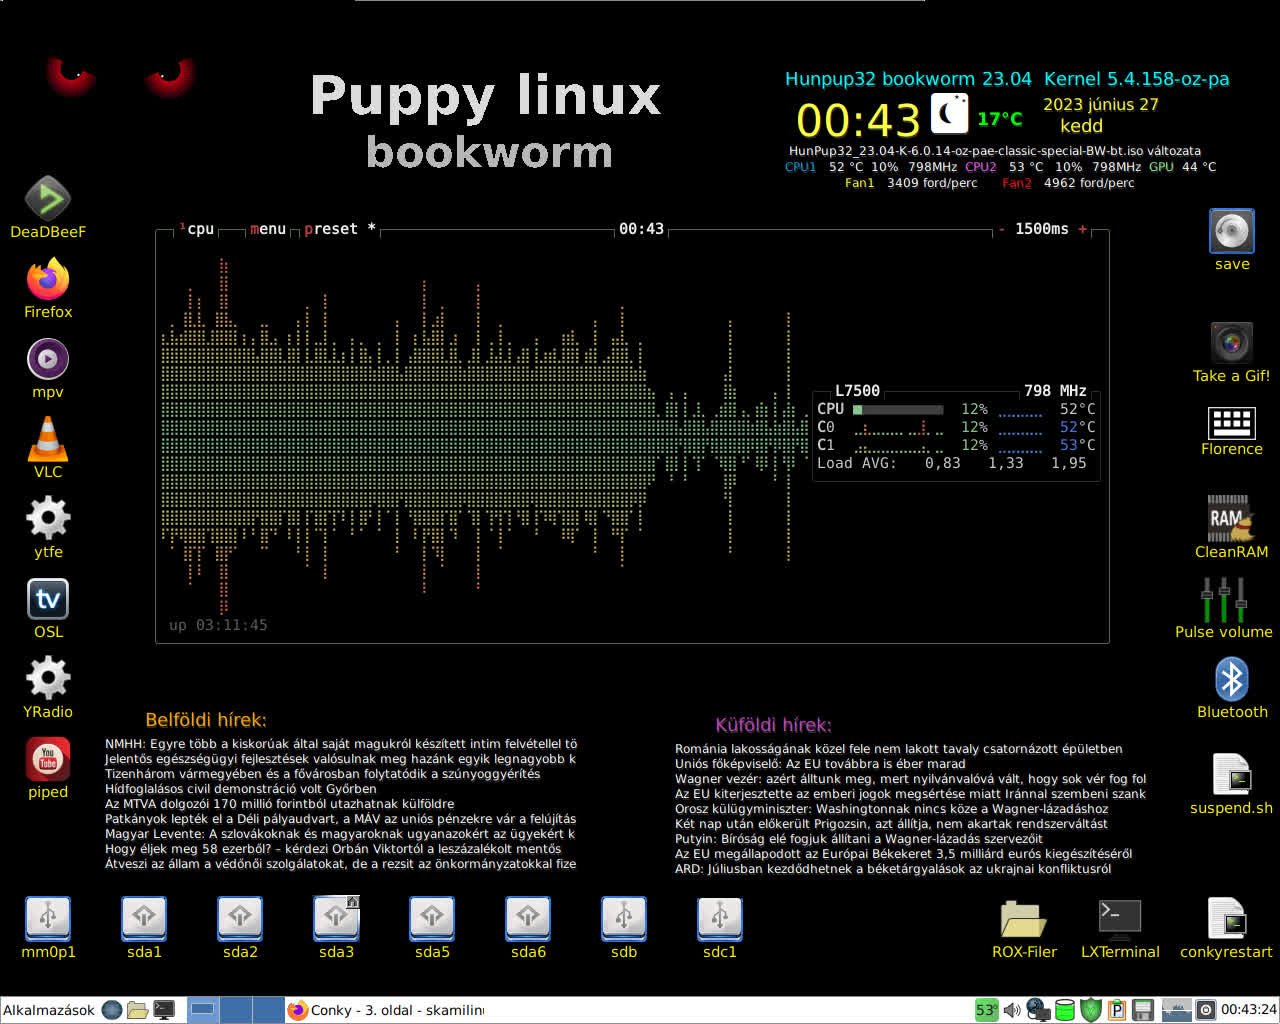Click the volume speaker tray icon
Screen dimensions: 1280x1024
[x=1012, y=1010]
